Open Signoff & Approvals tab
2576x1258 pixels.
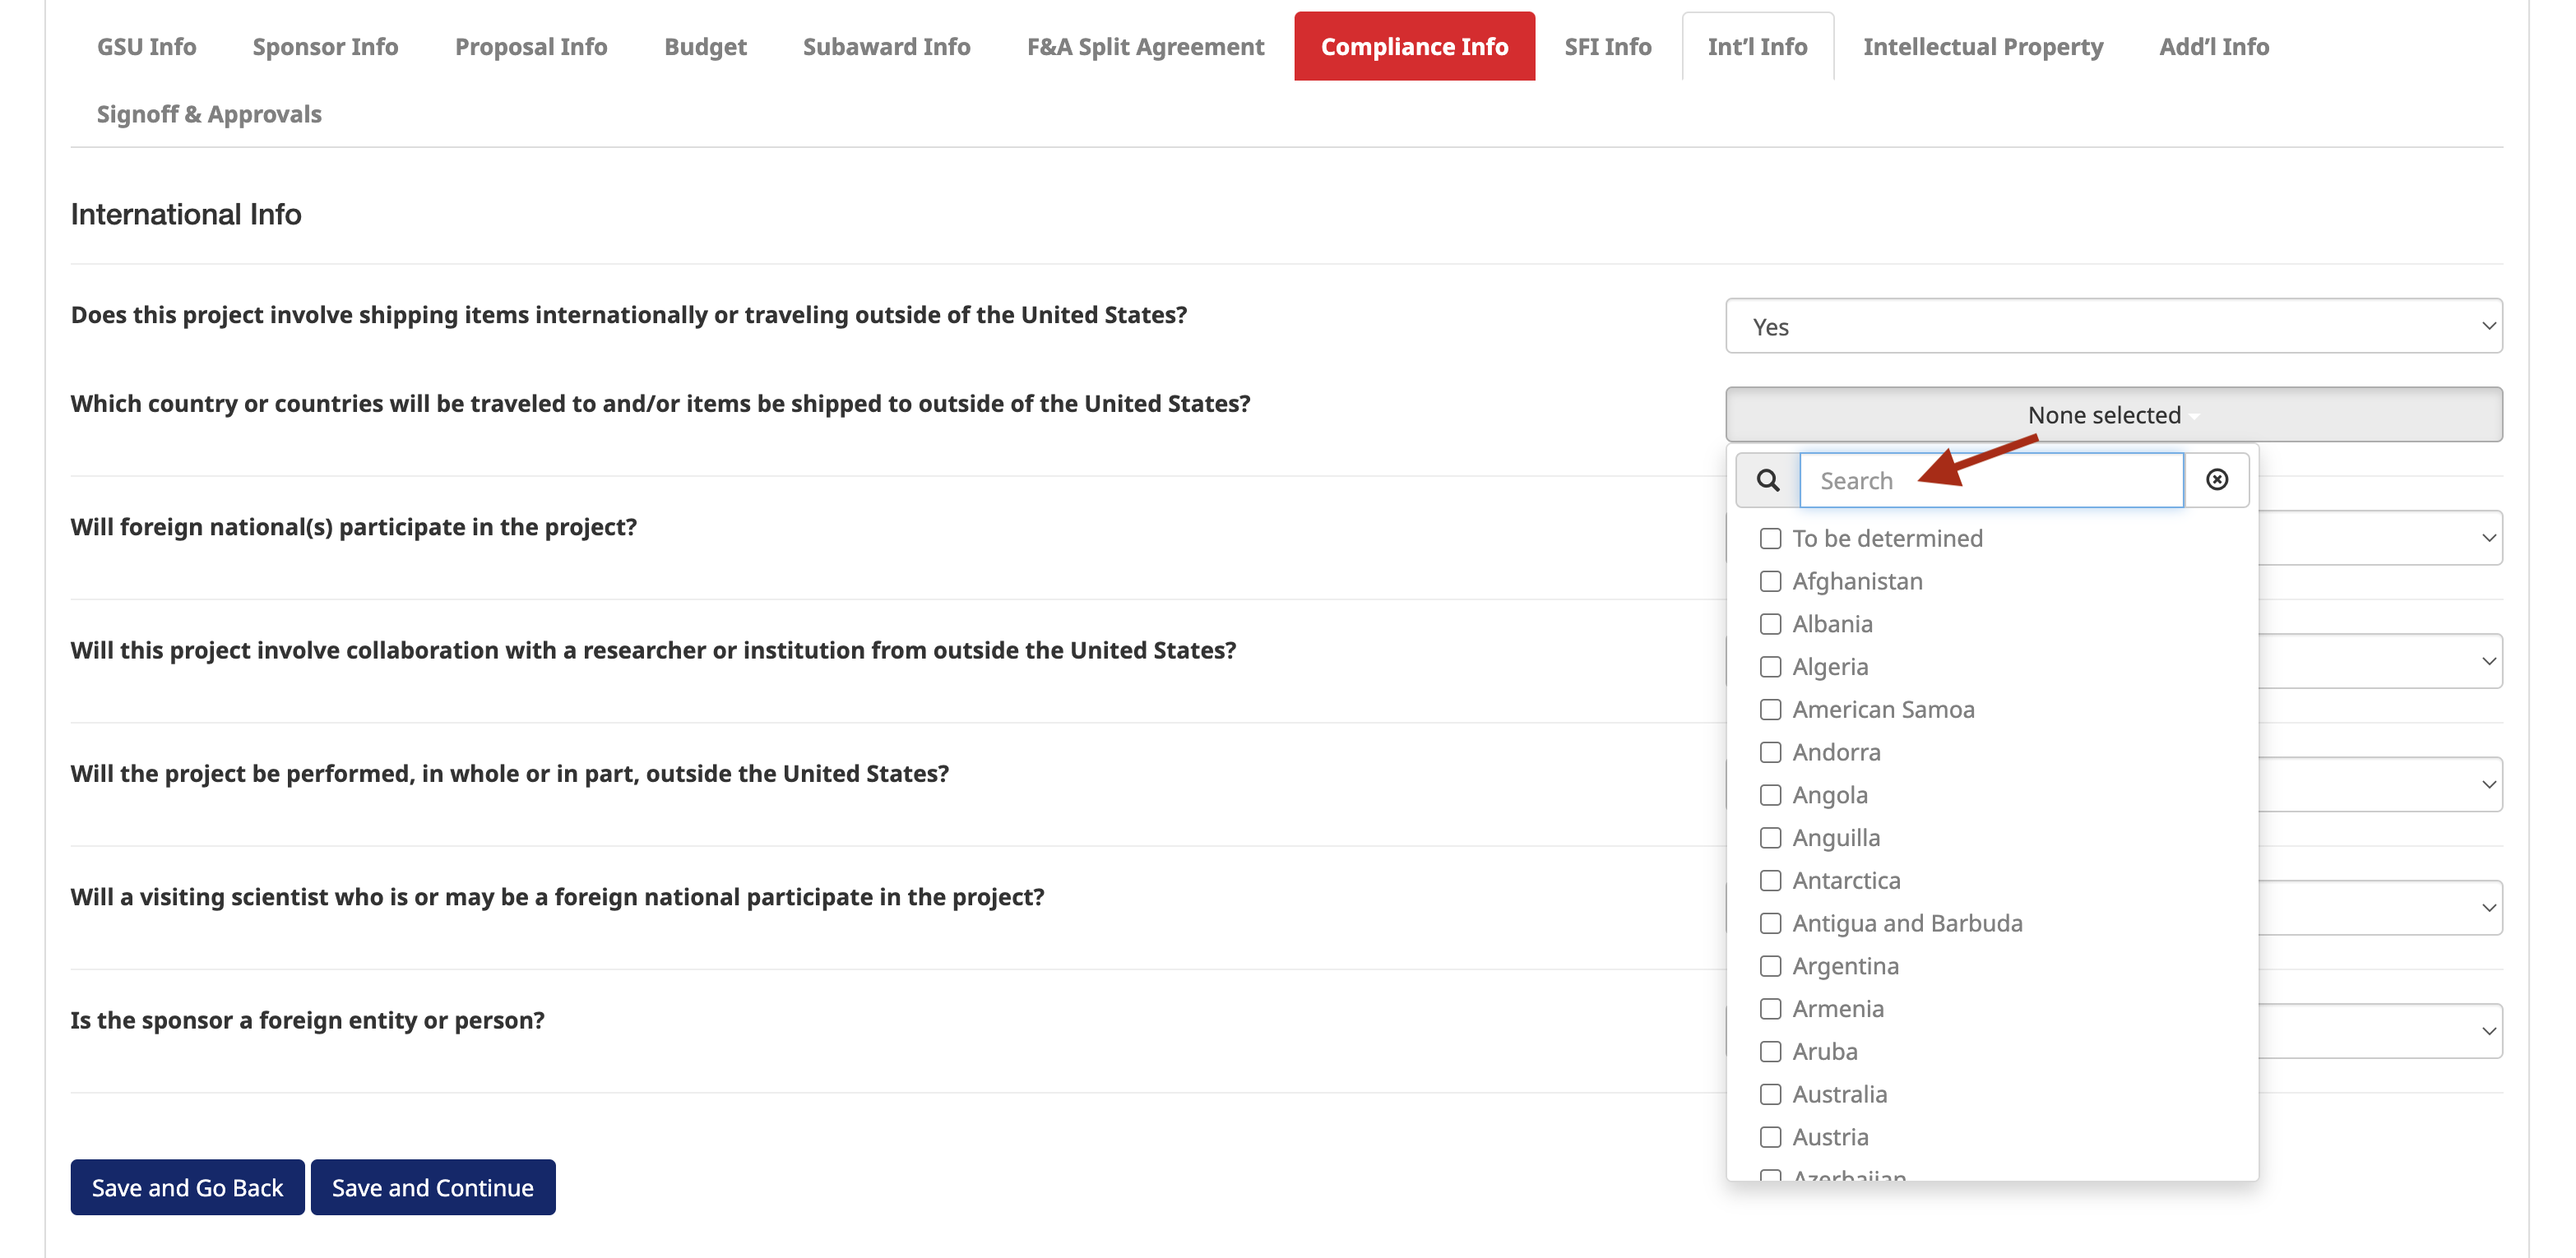(x=209, y=114)
